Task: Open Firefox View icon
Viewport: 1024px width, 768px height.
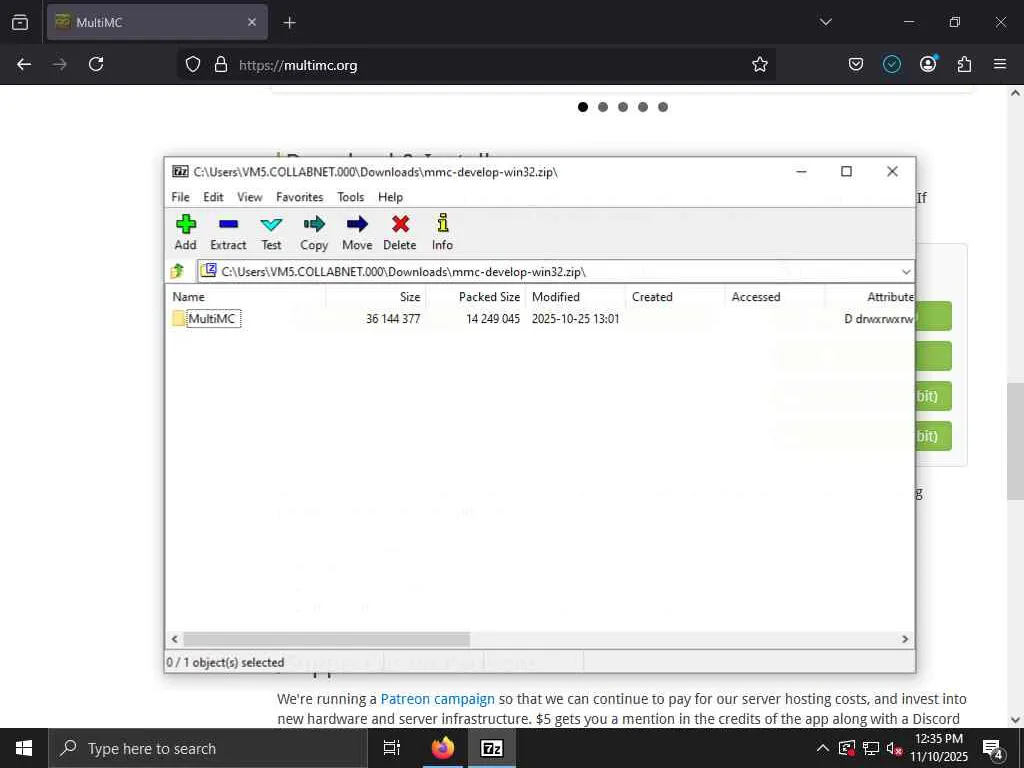Action: (x=20, y=22)
